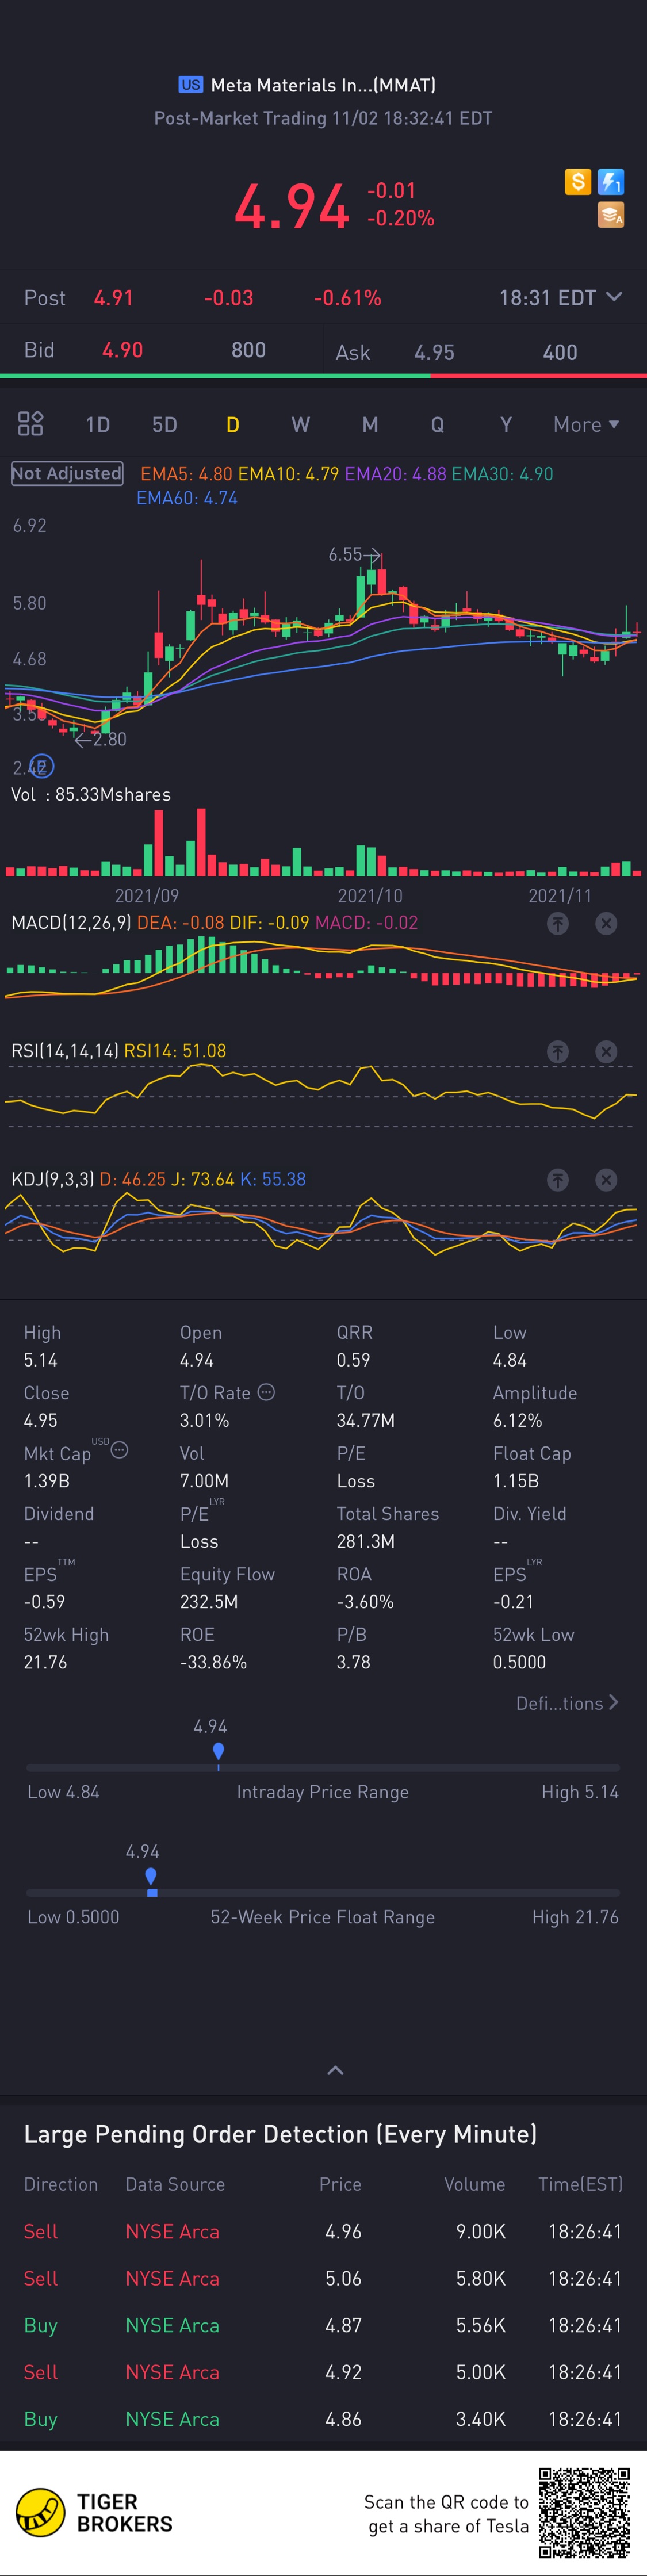Viewport: 647px width, 2576px height.
Task: Tap the circled E marker on chart
Action: tap(42, 766)
